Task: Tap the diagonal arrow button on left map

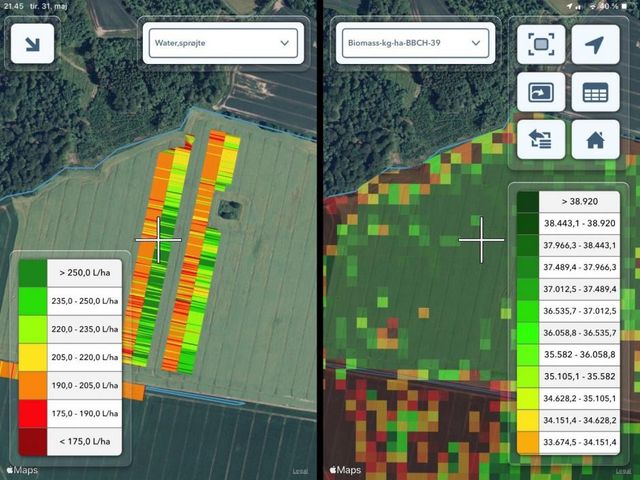Action: [34, 45]
